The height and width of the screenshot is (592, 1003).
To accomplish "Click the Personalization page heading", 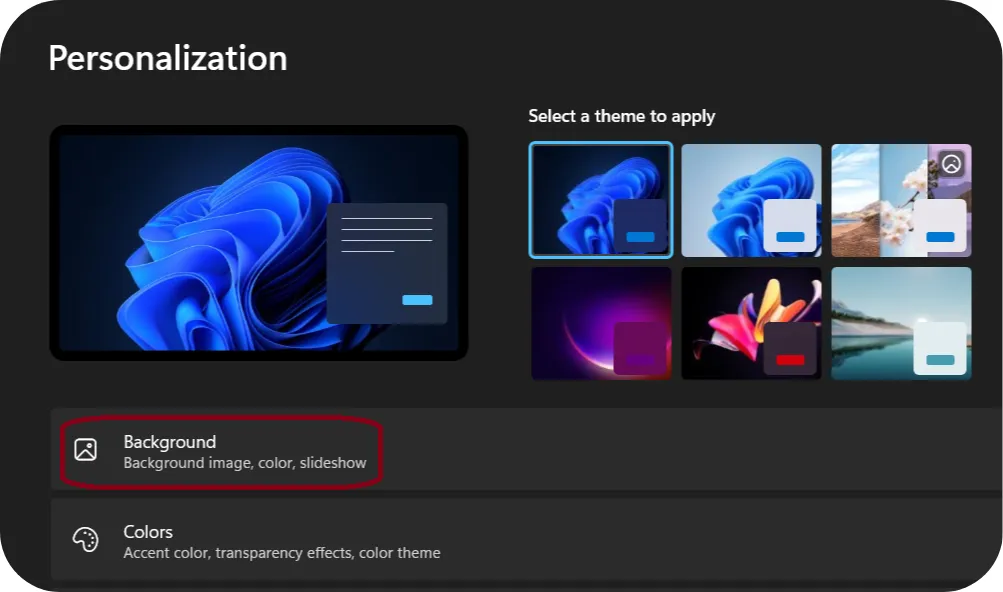I will [168, 58].
